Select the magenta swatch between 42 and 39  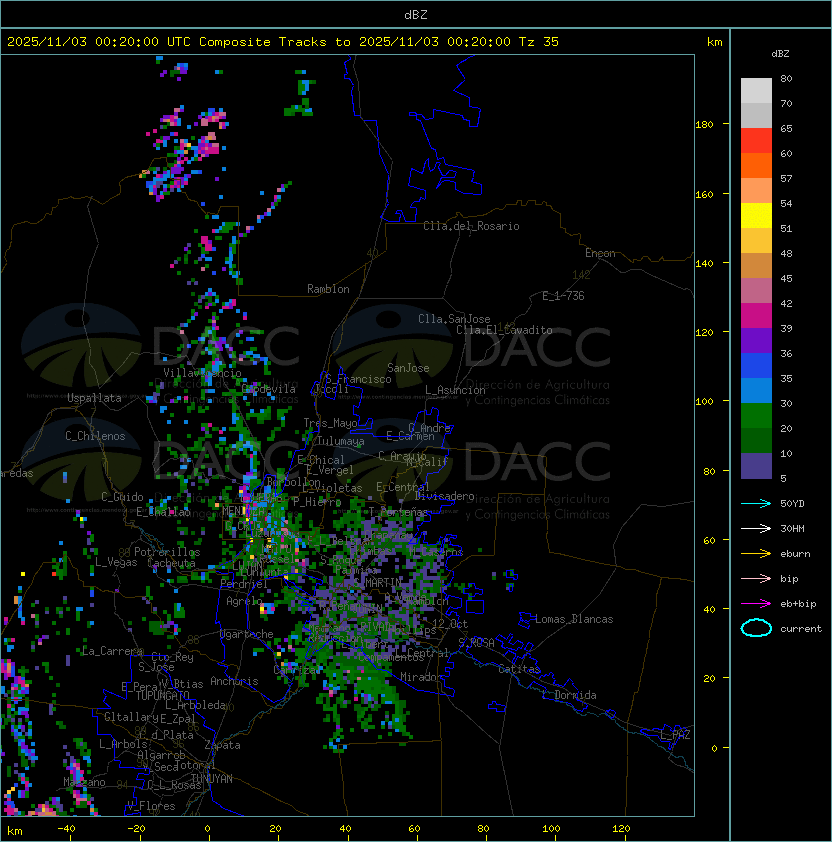756,316
